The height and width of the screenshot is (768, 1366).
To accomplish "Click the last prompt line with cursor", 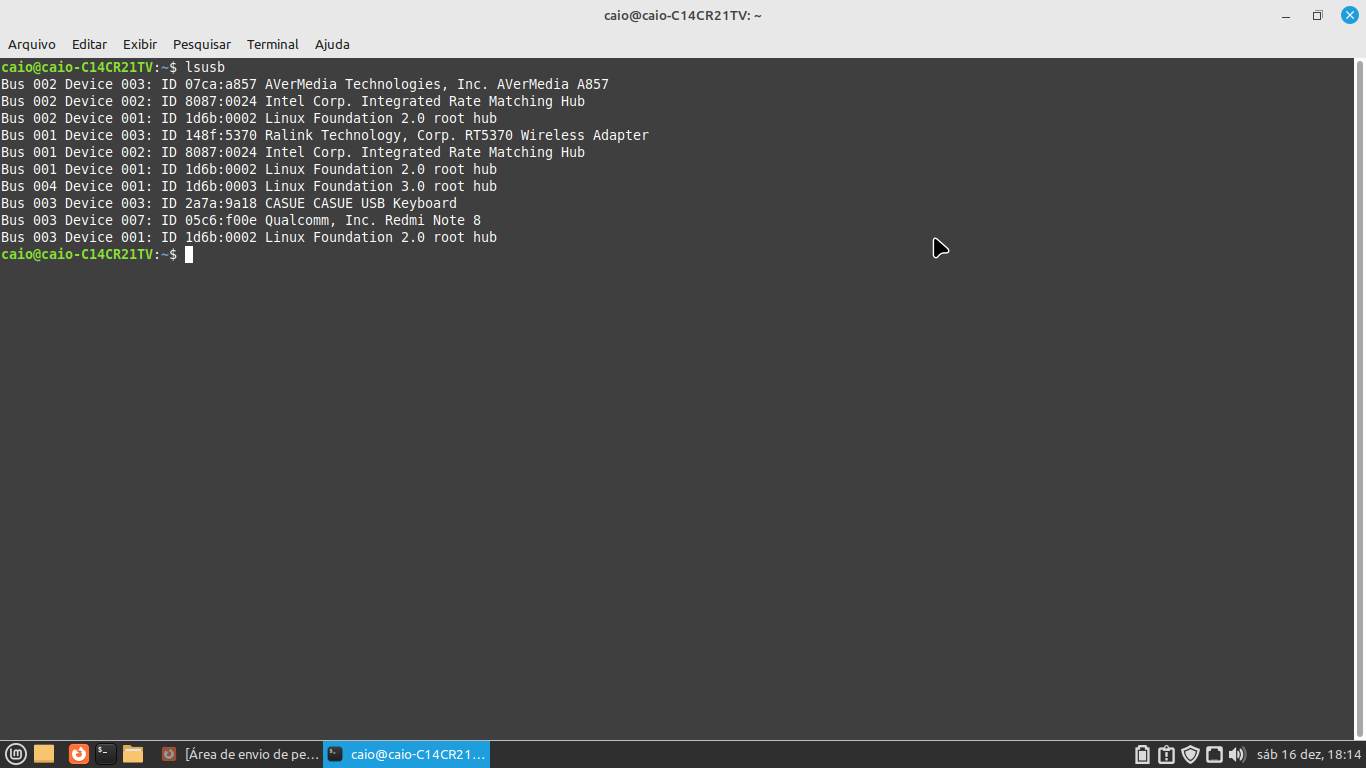I will point(97,254).
